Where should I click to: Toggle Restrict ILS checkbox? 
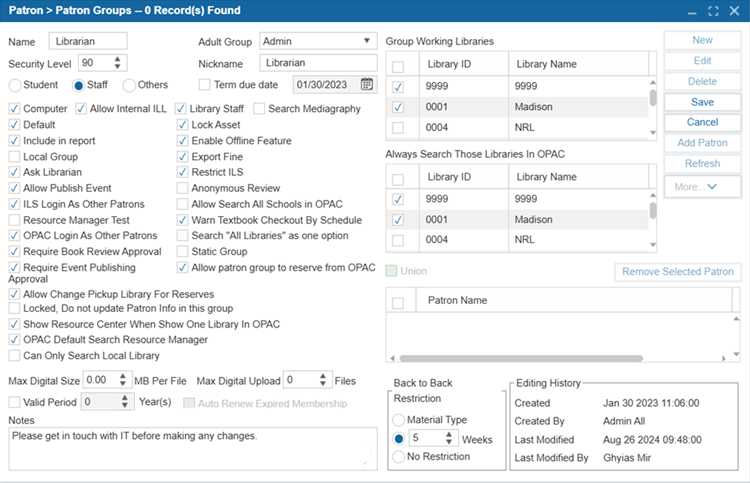pos(182,172)
